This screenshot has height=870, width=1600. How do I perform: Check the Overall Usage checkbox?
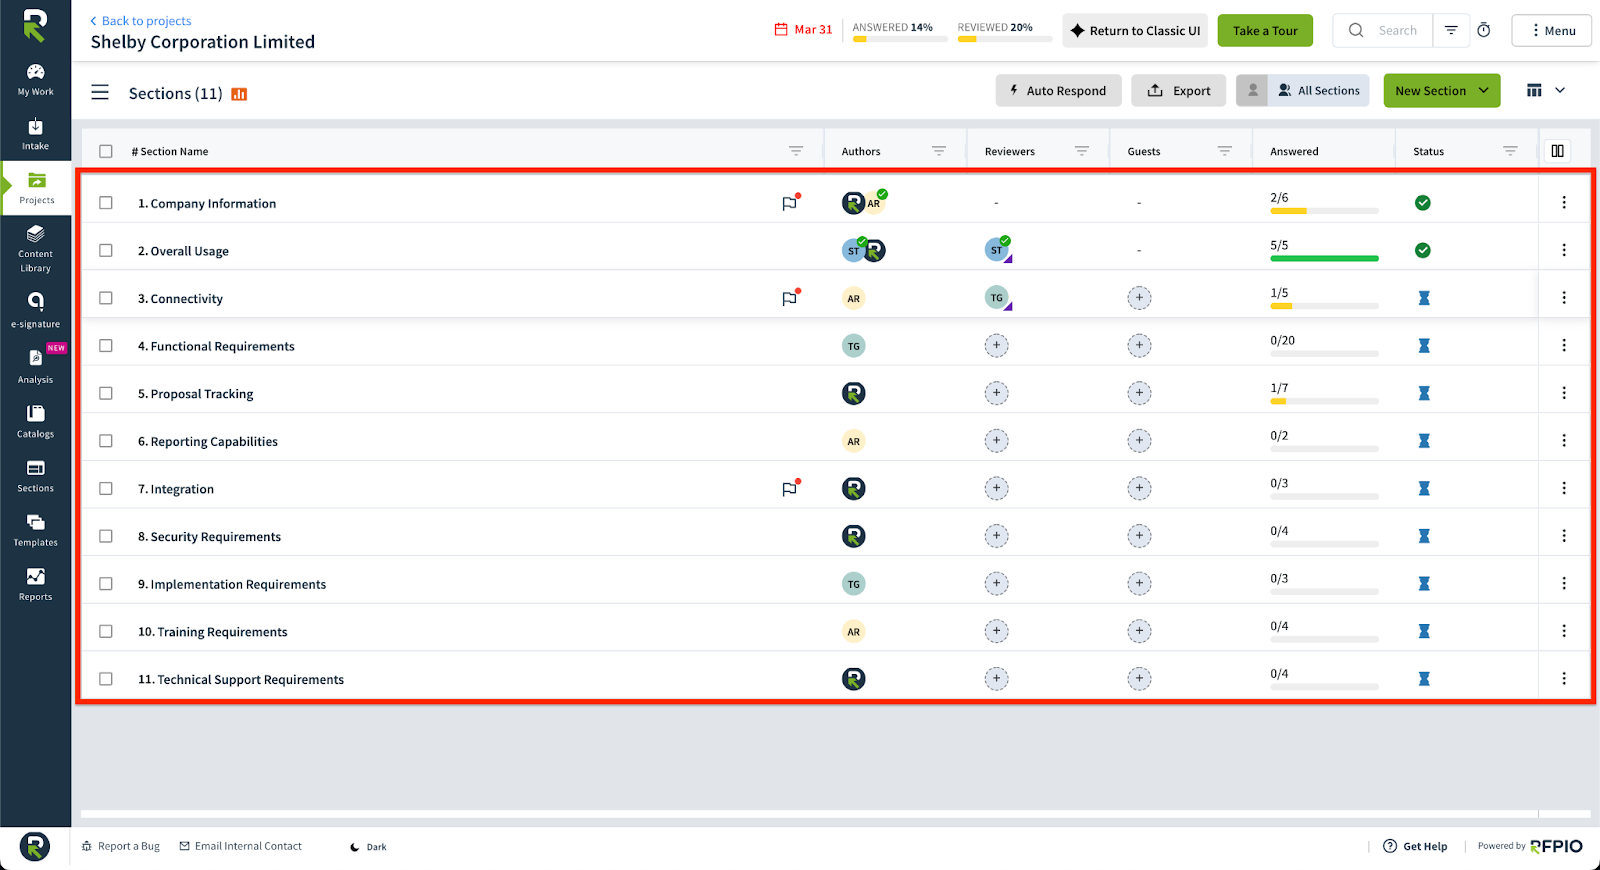[x=106, y=251]
